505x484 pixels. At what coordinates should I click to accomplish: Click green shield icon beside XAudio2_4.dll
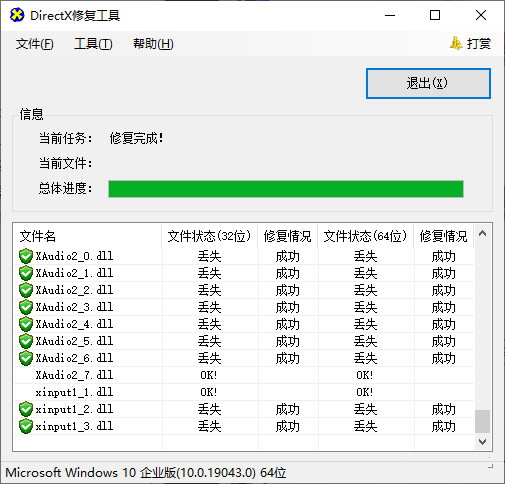click(26, 324)
